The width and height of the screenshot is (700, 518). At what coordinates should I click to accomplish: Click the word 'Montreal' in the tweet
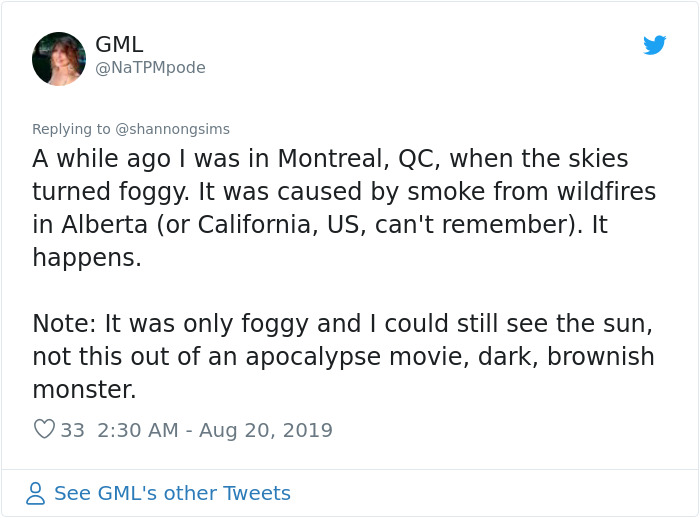[x=331, y=159]
